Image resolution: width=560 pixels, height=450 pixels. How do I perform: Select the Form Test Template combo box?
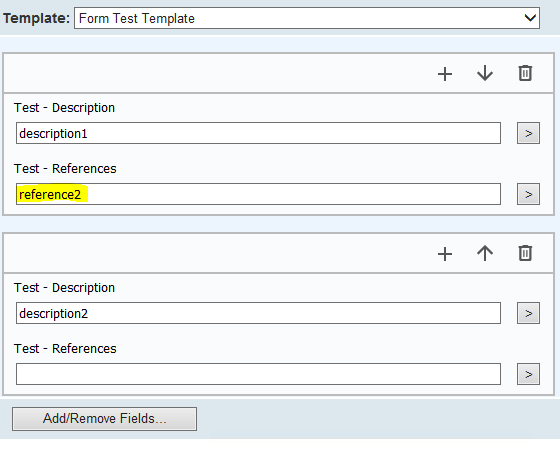tap(307, 18)
